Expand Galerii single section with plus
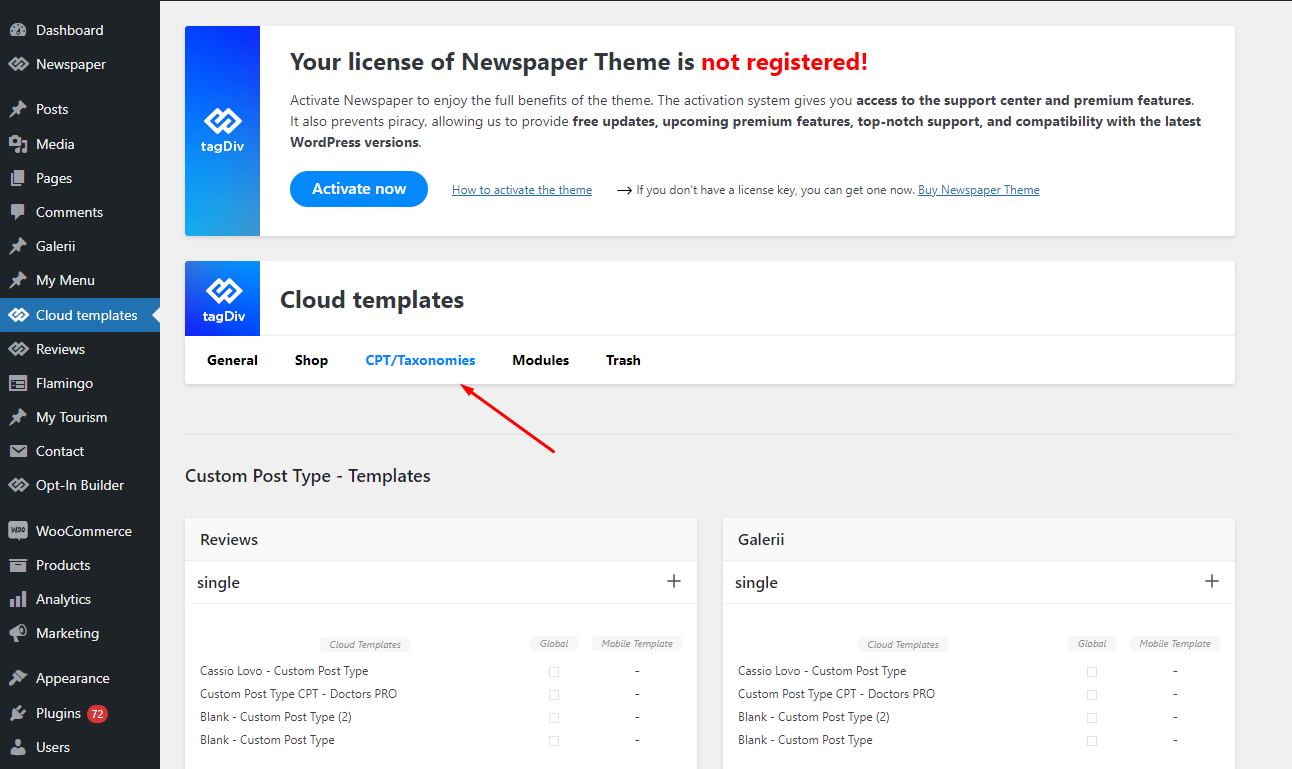 tap(1212, 581)
